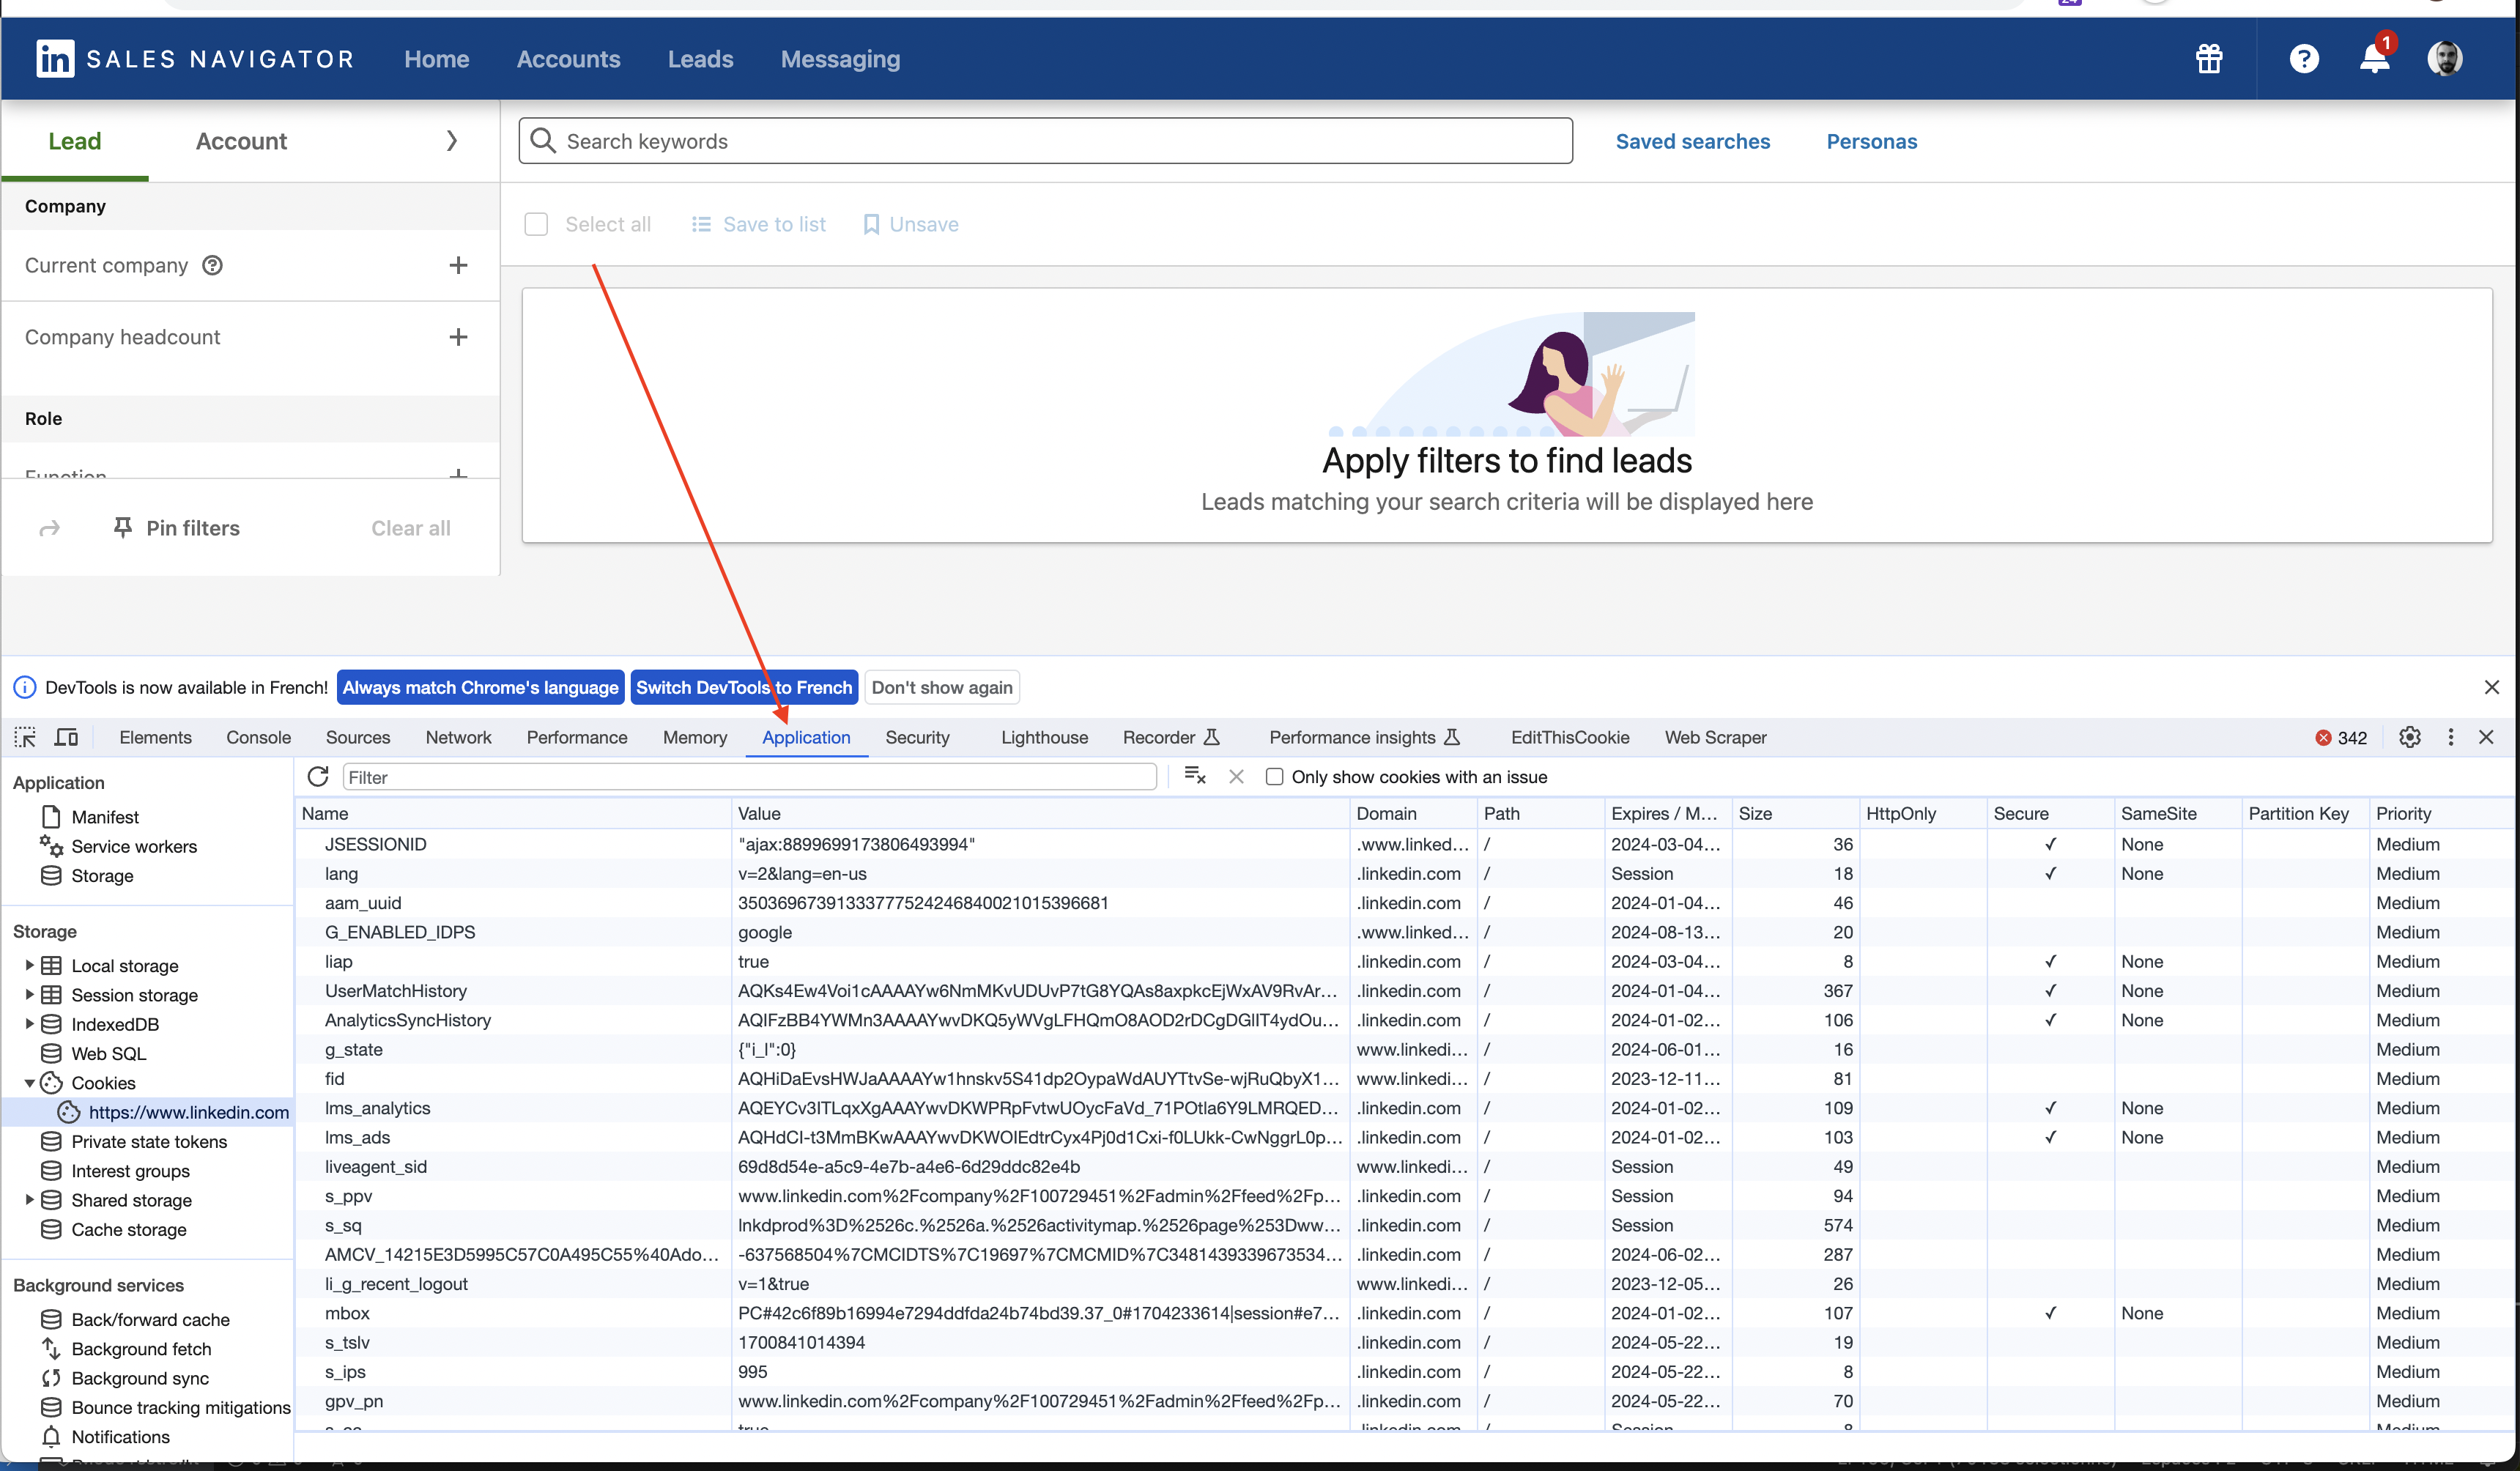The height and width of the screenshot is (1471, 2520).
Task: Expand the filter panel chevron beside Account
Action: click(x=452, y=140)
